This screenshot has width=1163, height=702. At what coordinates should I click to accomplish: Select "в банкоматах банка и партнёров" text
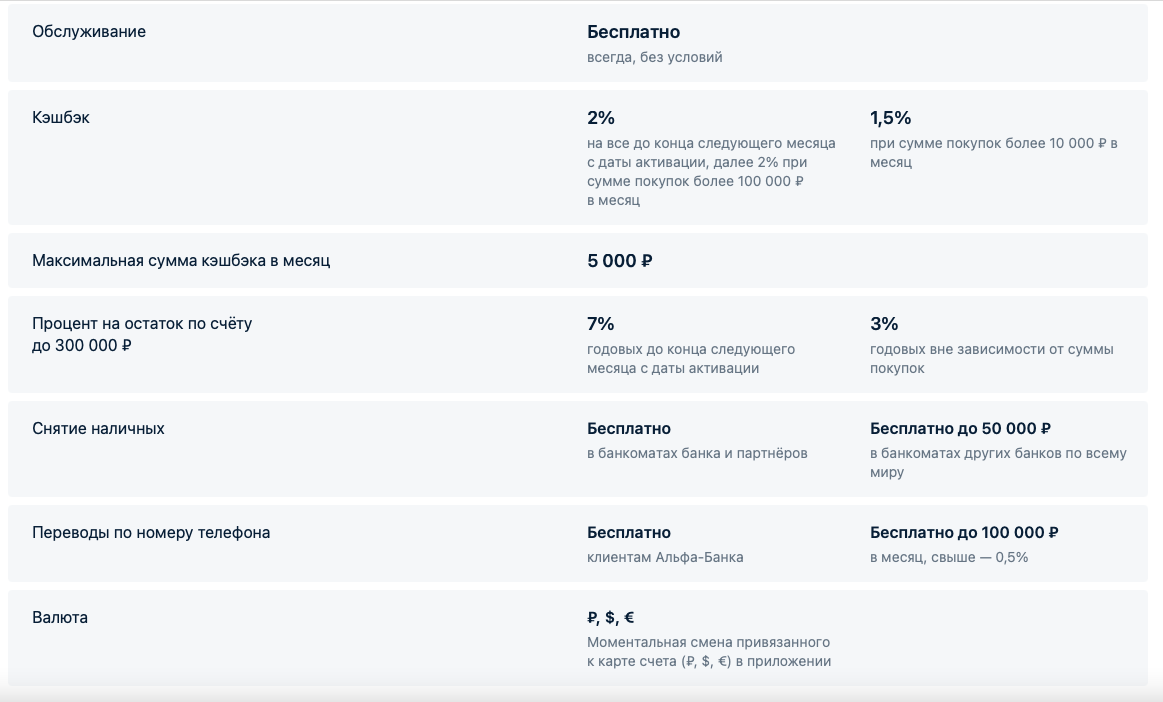[697, 453]
